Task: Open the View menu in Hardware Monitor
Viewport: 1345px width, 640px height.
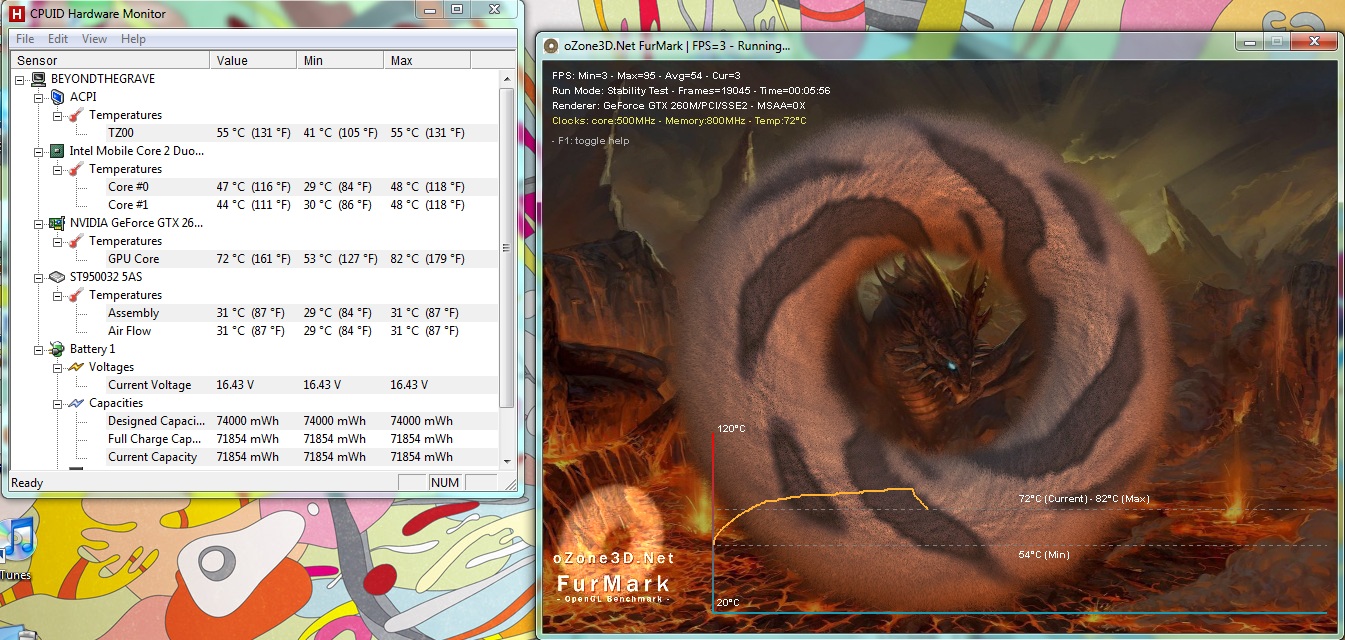Action: 94,39
